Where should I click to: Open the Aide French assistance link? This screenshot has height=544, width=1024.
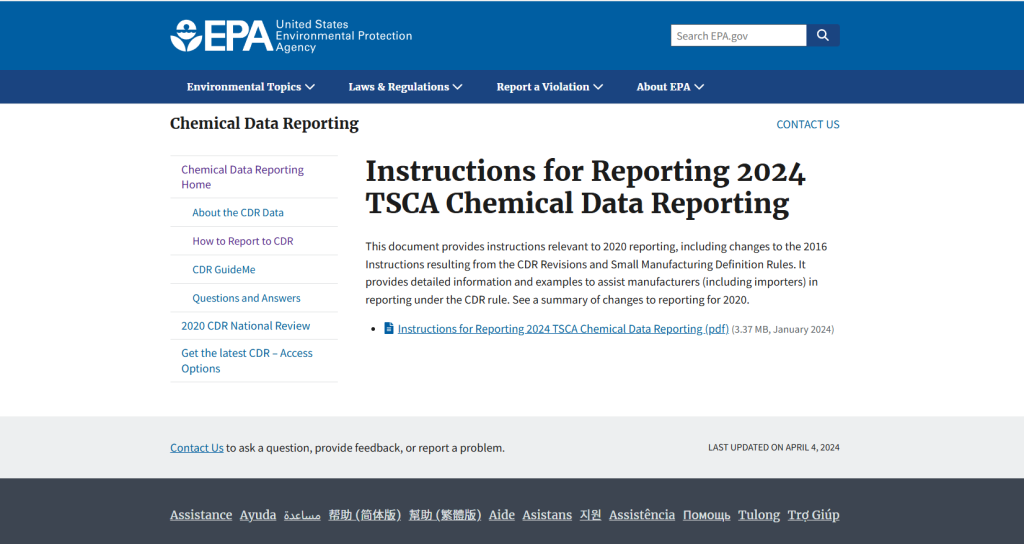[502, 515]
